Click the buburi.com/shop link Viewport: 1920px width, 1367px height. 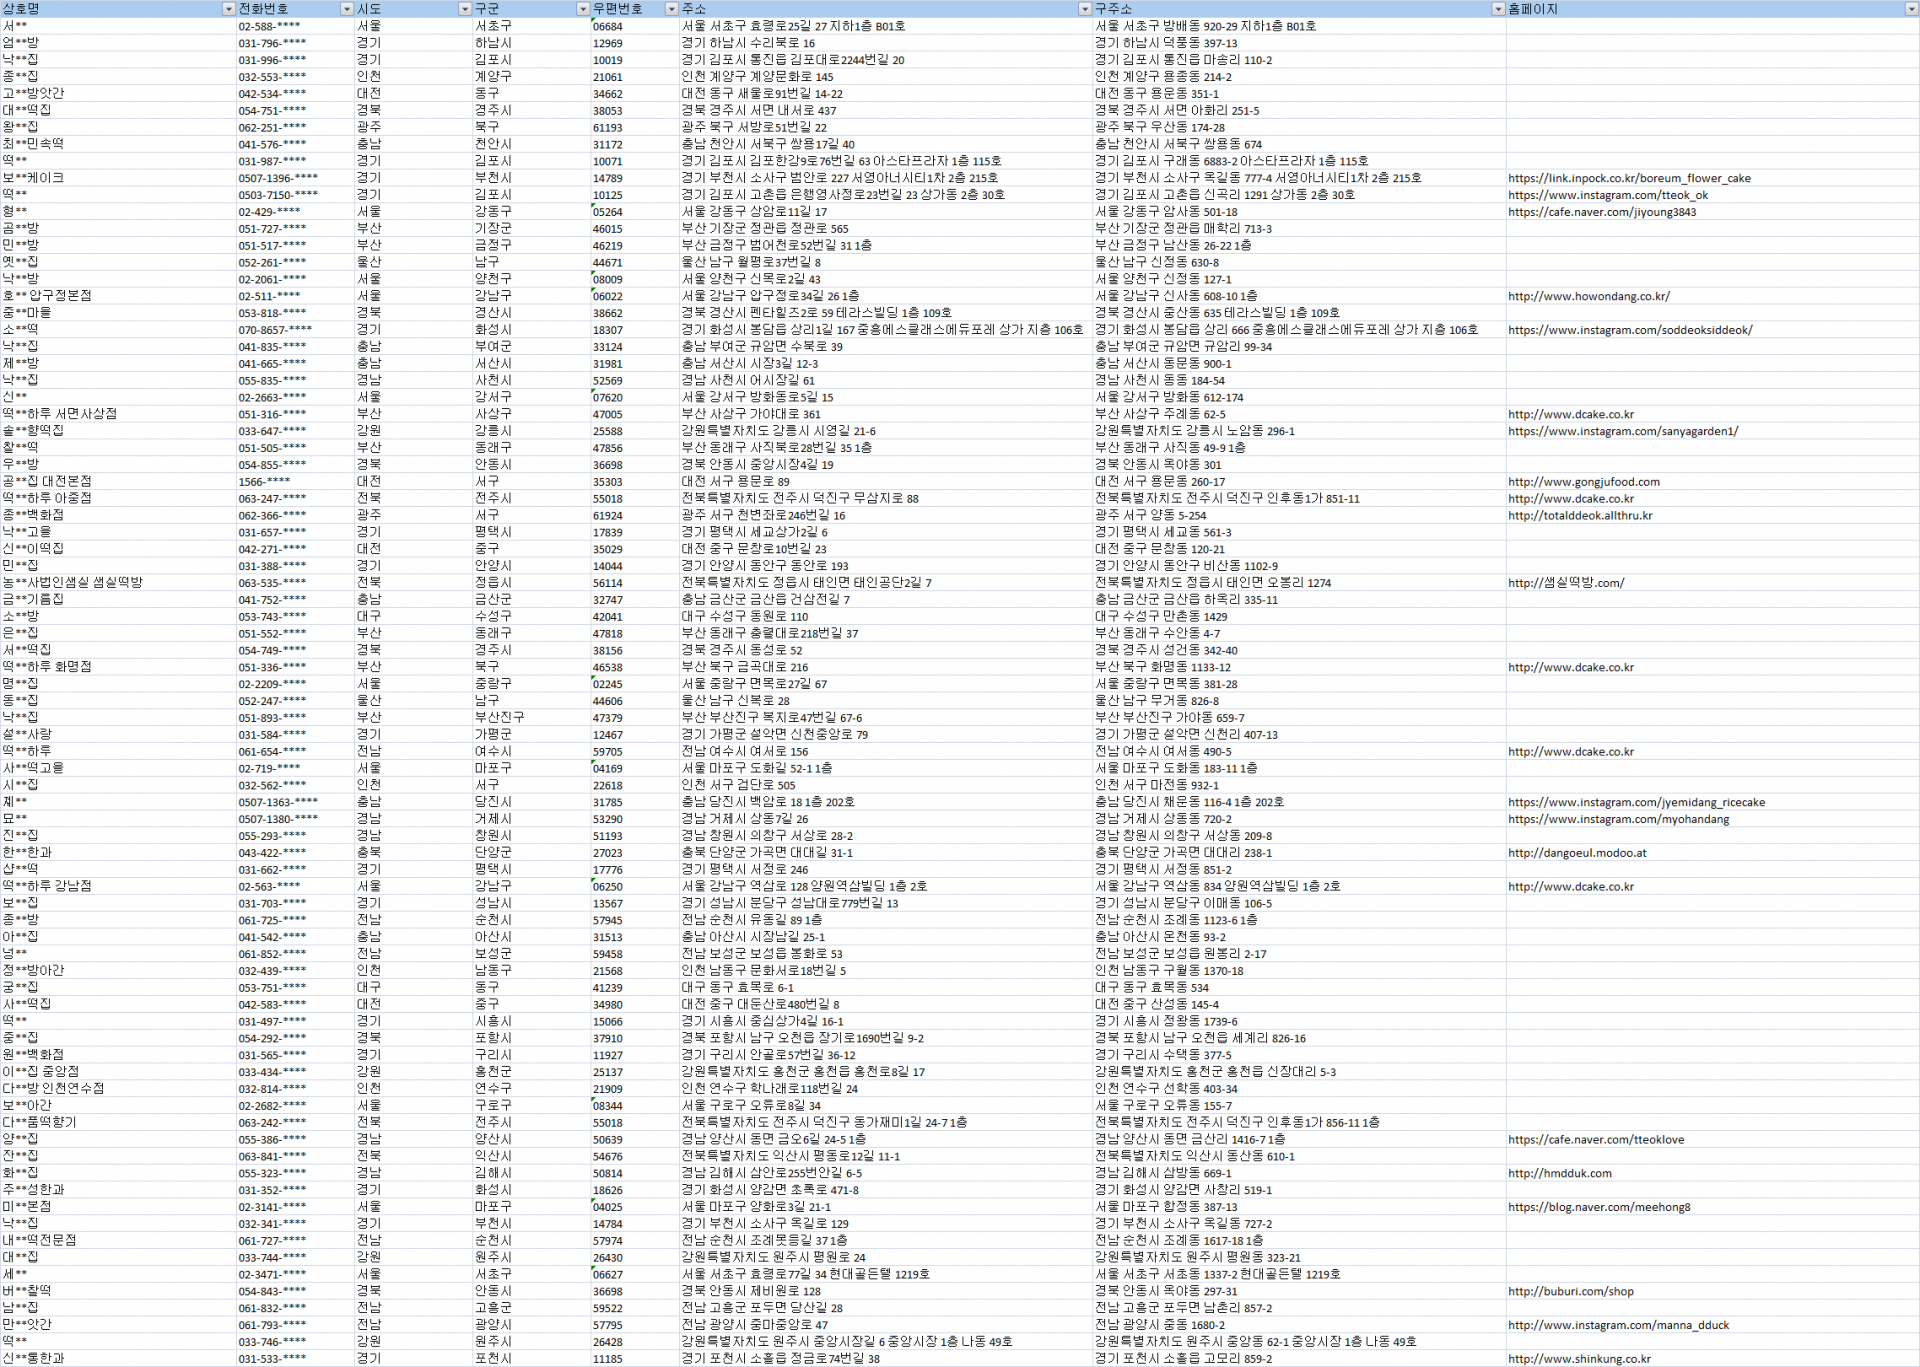1570,1291
